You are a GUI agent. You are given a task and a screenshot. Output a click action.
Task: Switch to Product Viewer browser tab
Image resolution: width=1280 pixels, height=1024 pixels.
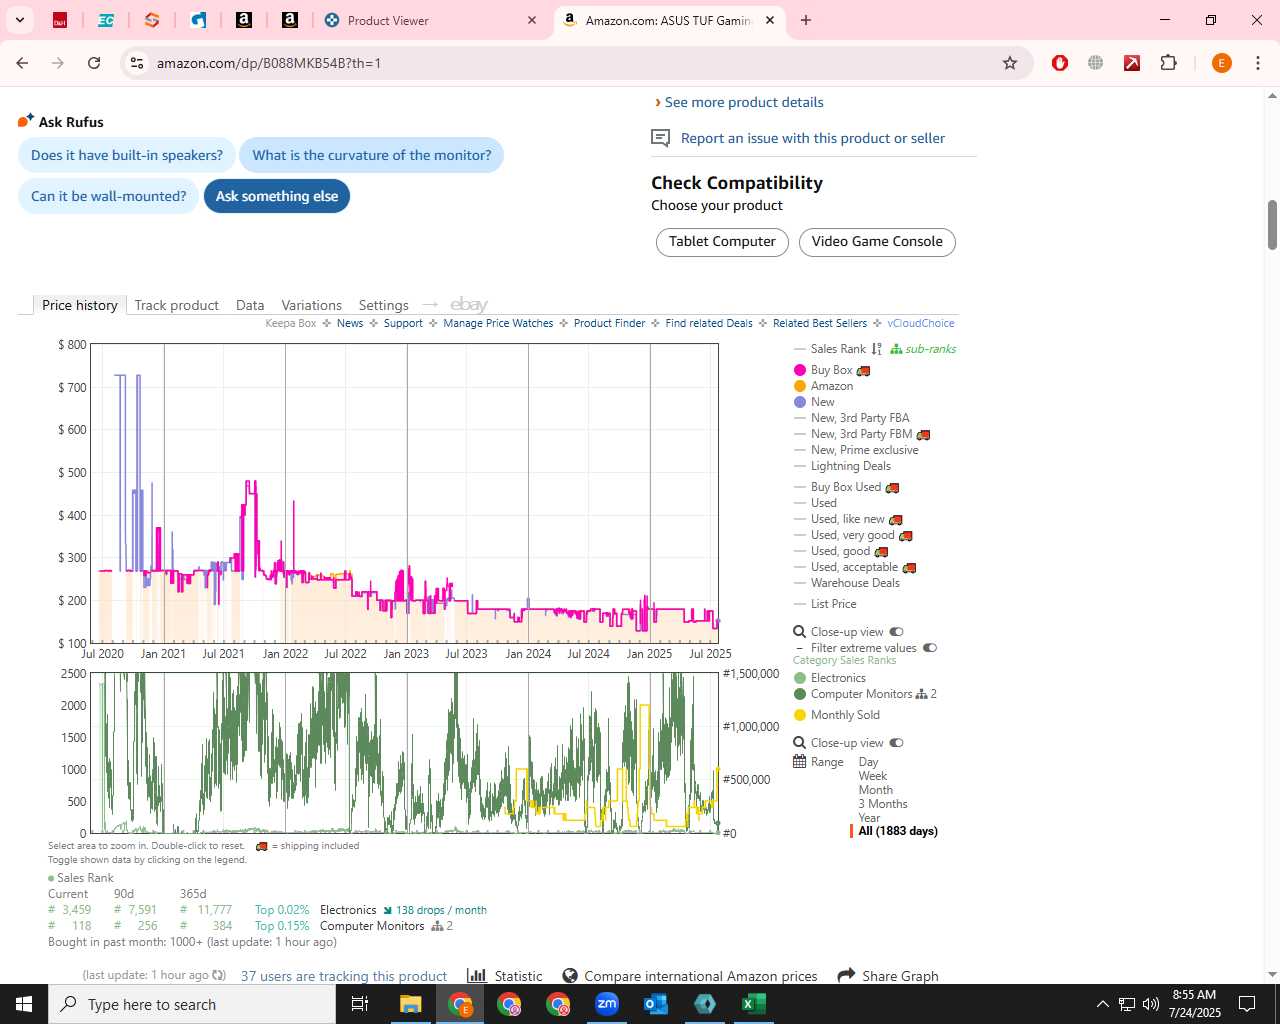[430, 20]
